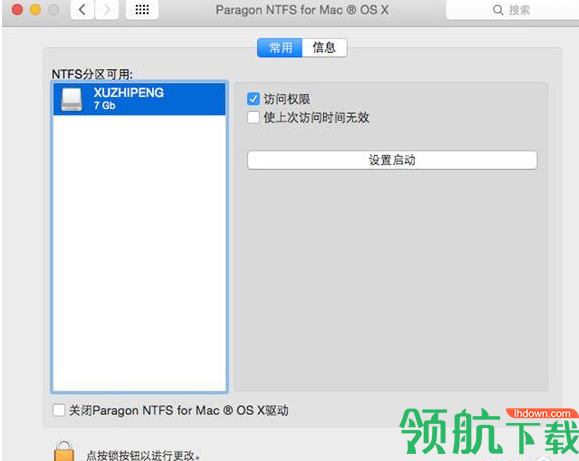Tick 关闭Paragon NTFS for Mac OS X驱动 checkbox
579x461 pixels.
coord(59,410)
